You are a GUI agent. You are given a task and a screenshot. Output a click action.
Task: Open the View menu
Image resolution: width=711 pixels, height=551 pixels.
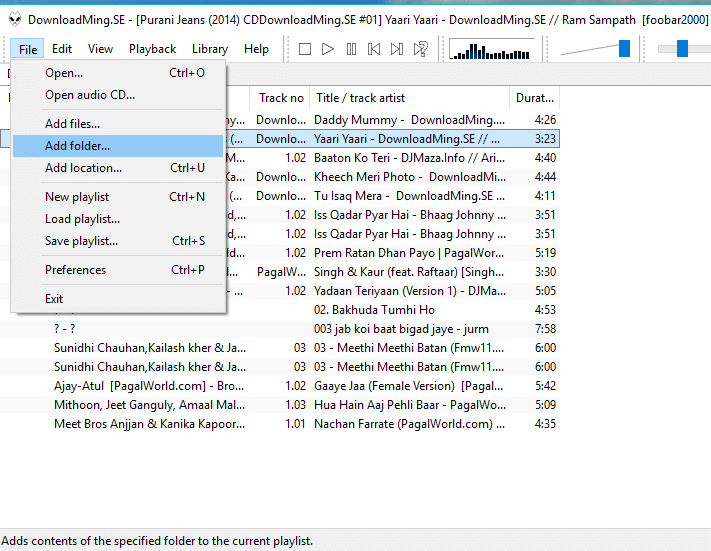100,49
